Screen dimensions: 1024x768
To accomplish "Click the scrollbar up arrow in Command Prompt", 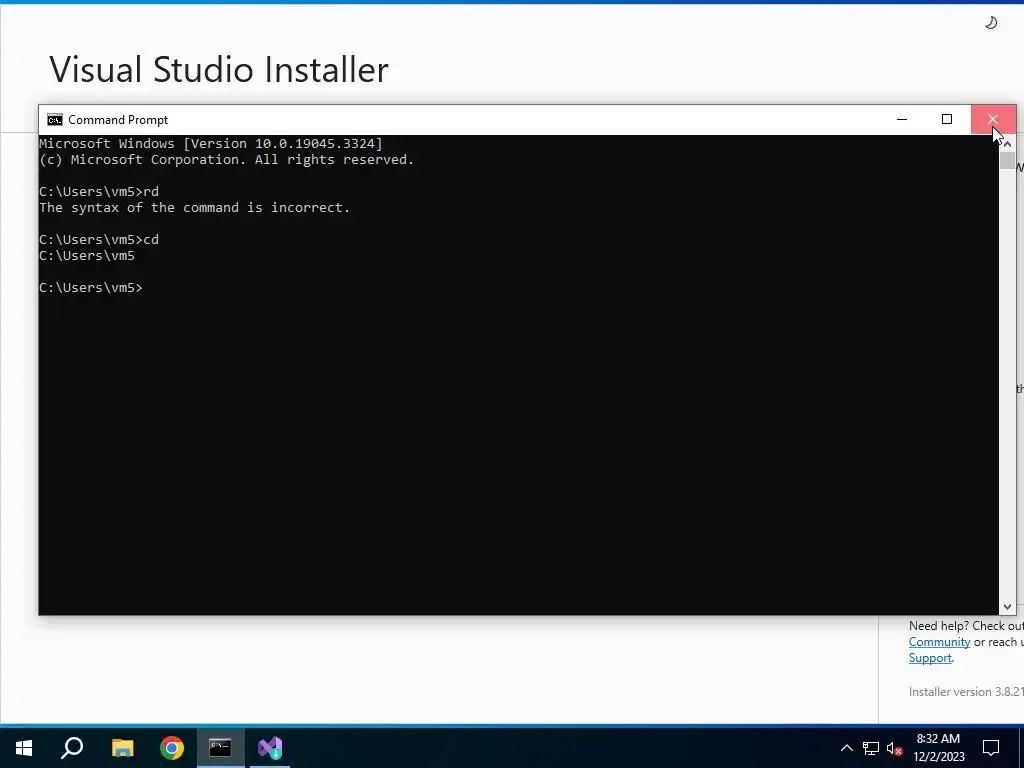I will point(1007,143).
